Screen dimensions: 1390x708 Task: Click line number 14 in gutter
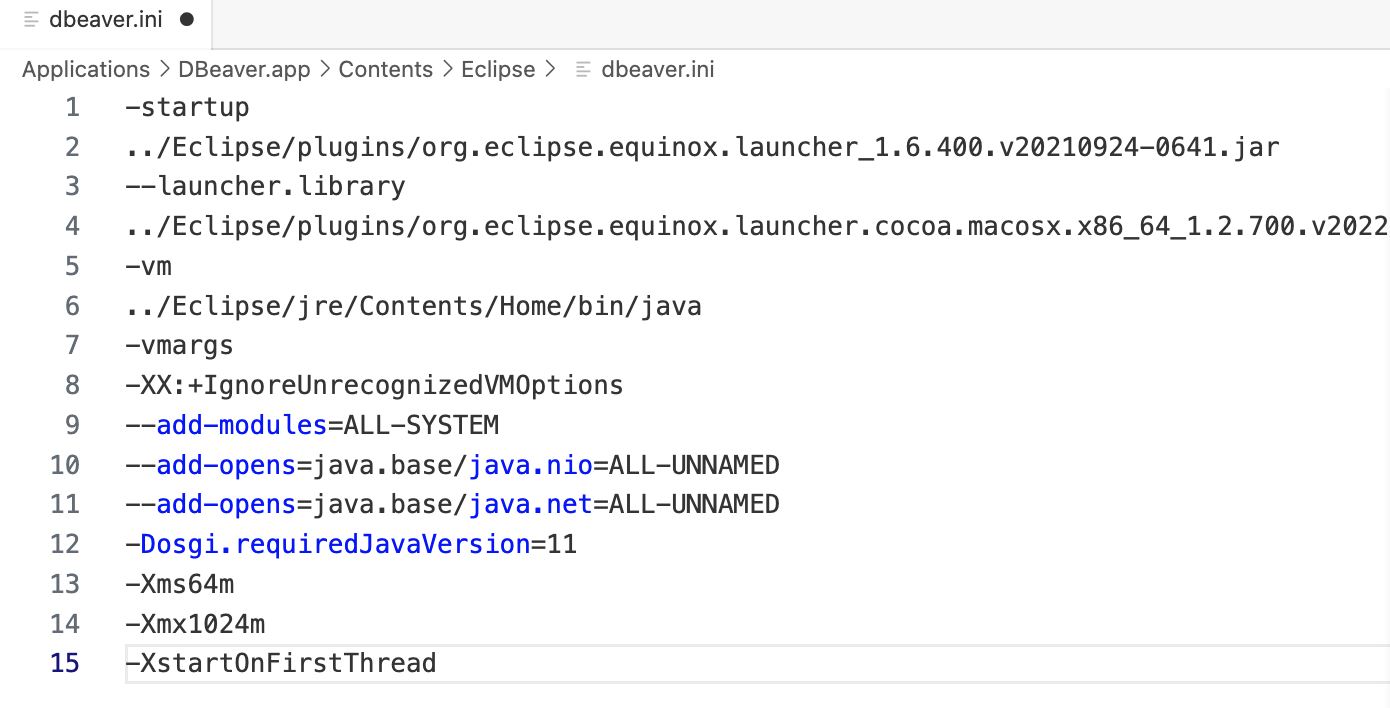65,623
